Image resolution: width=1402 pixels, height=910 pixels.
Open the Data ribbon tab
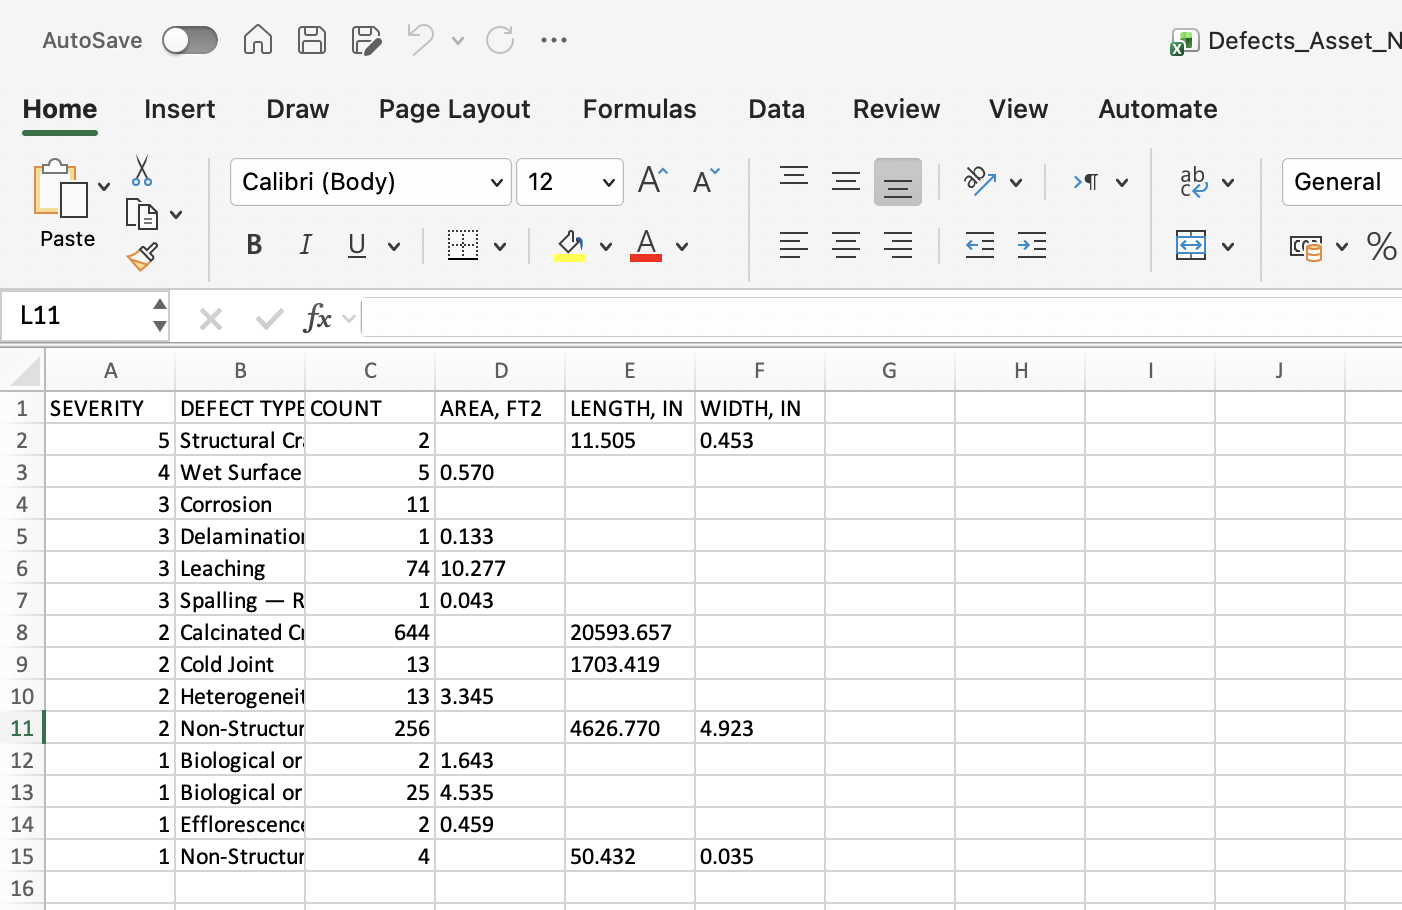pos(777,109)
